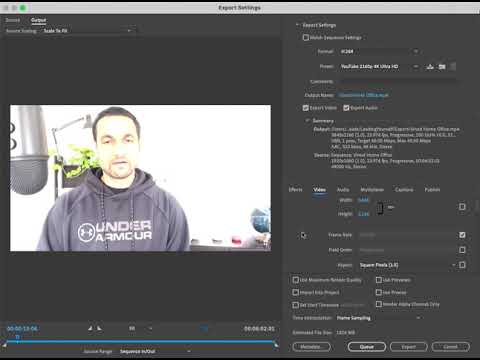This screenshot has width=480, height=360.
Task: Open the Effects tab
Action: pos(295,189)
